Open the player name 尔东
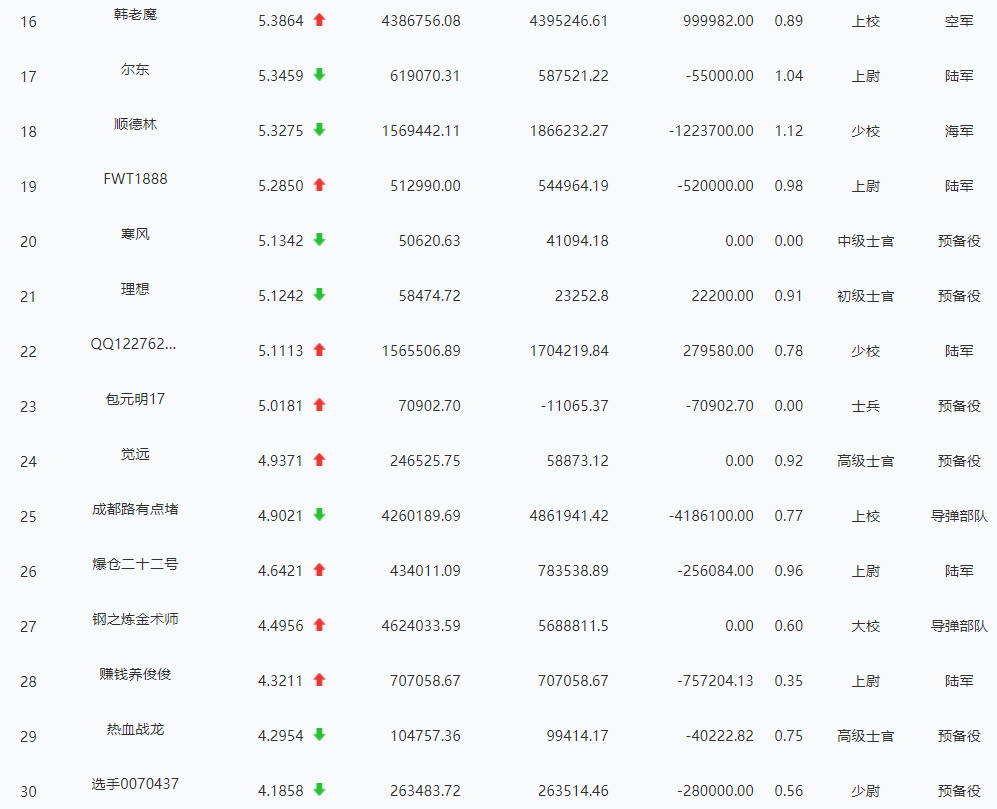This screenshot has height=809, width=997. pyautogui.click(x=135, y=69)
